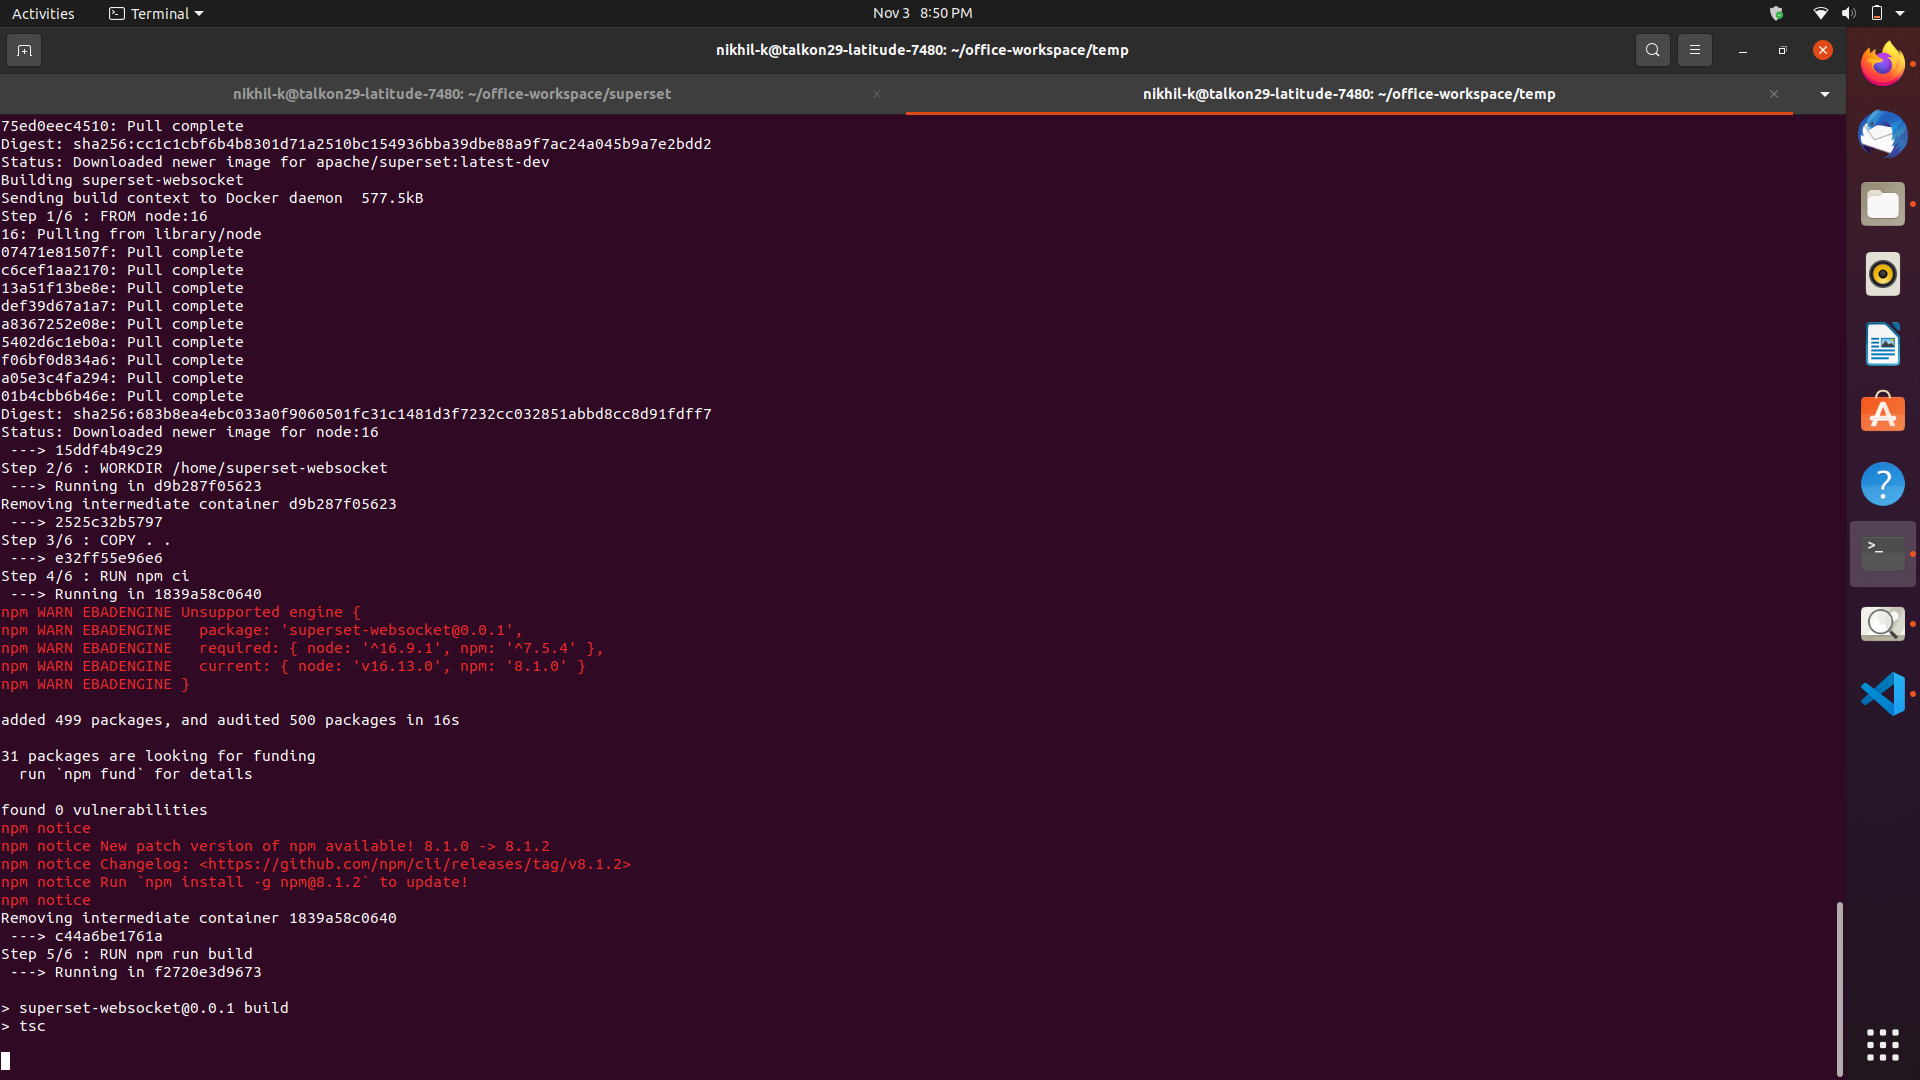Open Thunderbird mail from the dock

pyautogui.click(x=1882, y=135)
